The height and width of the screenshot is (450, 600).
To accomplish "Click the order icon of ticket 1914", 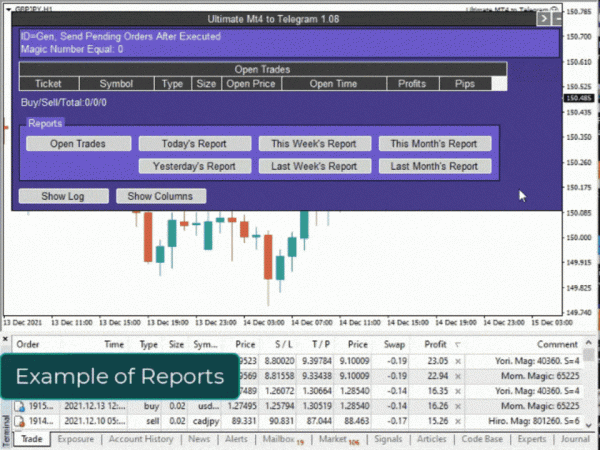I will coord(20,421).
